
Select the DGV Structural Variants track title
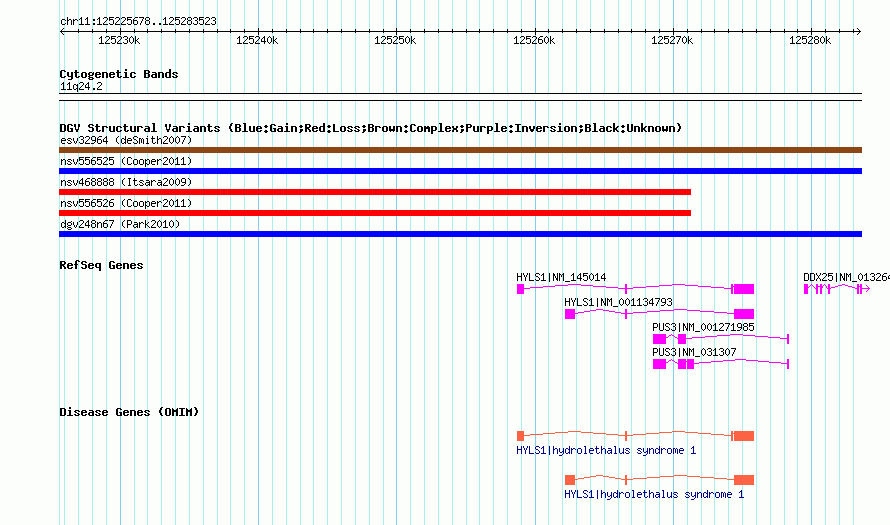pos(371,128)
